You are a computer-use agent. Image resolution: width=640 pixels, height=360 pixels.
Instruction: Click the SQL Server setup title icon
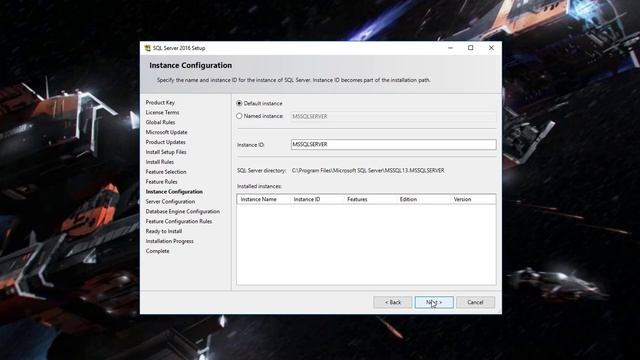coord(148,48)
